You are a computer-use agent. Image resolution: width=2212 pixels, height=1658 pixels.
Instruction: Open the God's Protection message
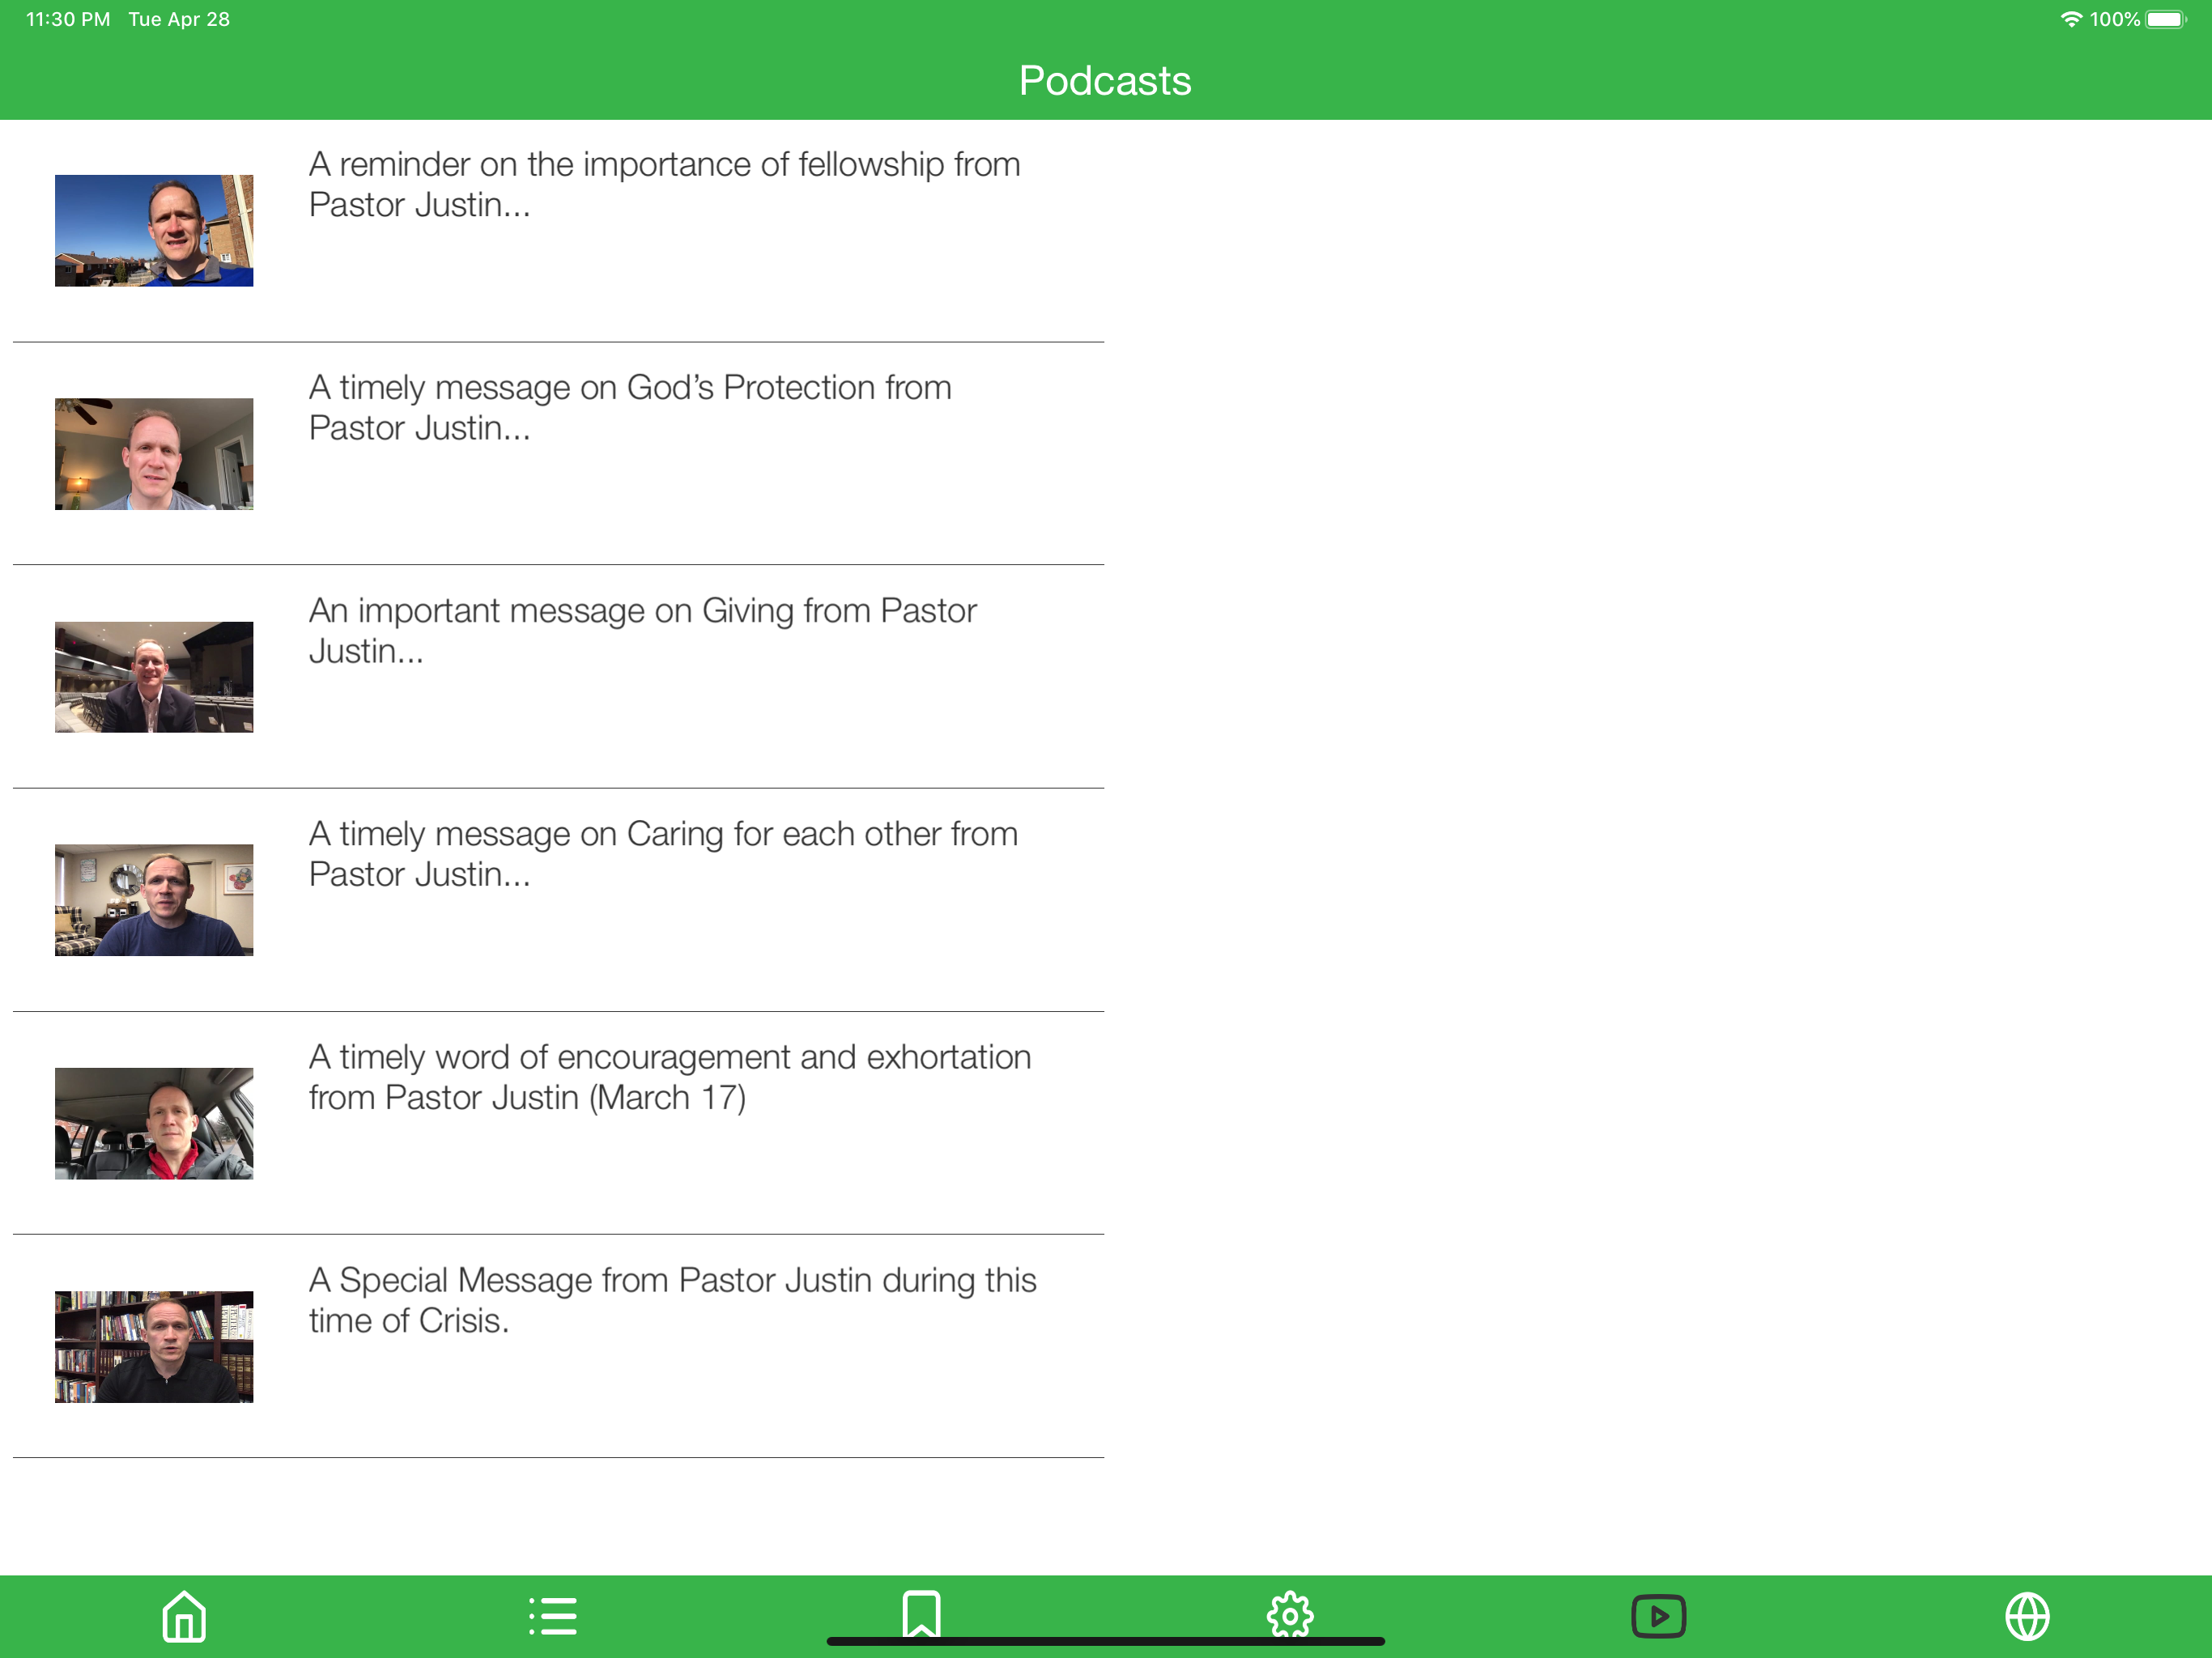click(630, 407)
